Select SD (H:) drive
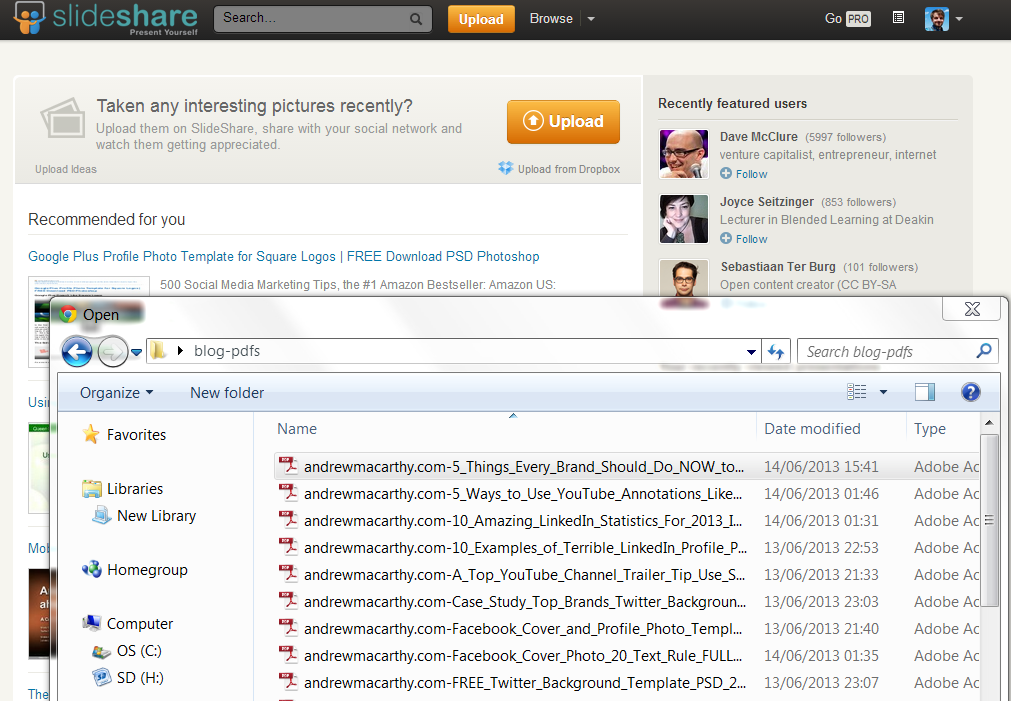The height and width of the screenshot is (701, 1011). pyautogui.click(x=140, y=678)
